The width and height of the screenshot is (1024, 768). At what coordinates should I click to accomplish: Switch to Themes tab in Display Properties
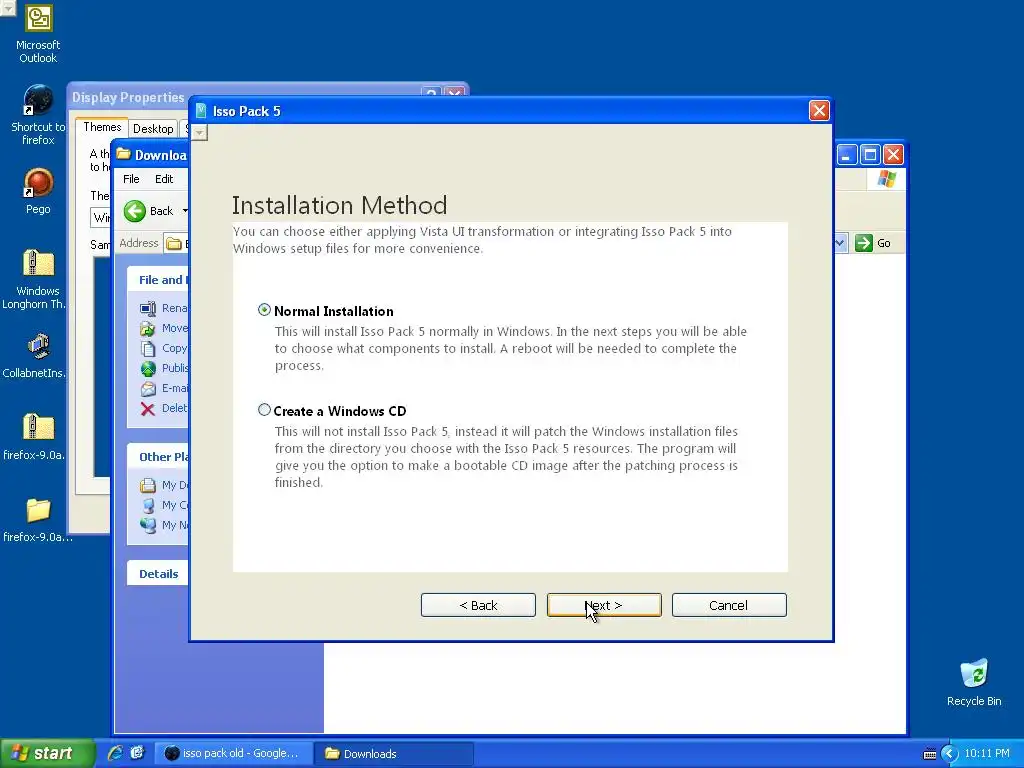click(102, 127)
